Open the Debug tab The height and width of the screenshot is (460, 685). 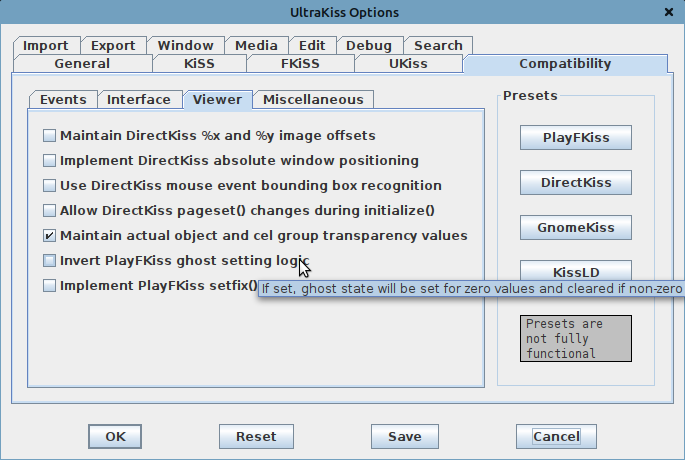[x=369, y=45]
